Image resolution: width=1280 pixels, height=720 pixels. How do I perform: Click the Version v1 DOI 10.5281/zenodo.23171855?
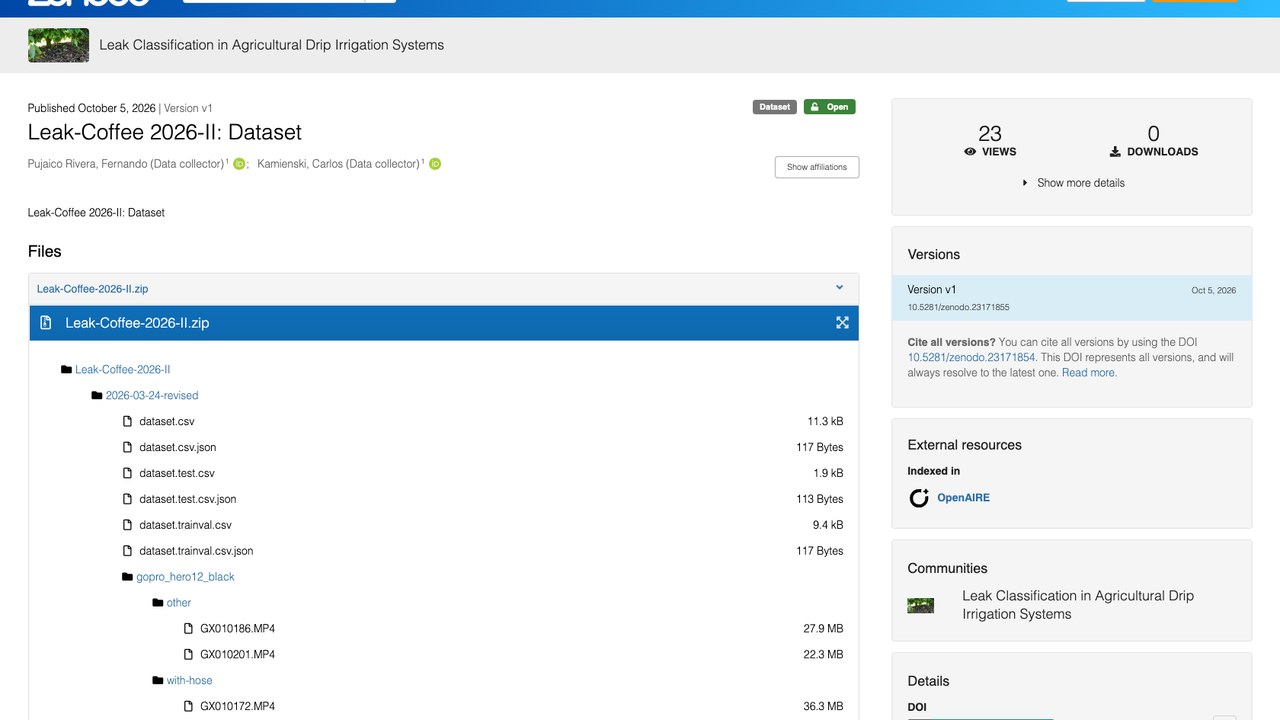coord(958,307)
